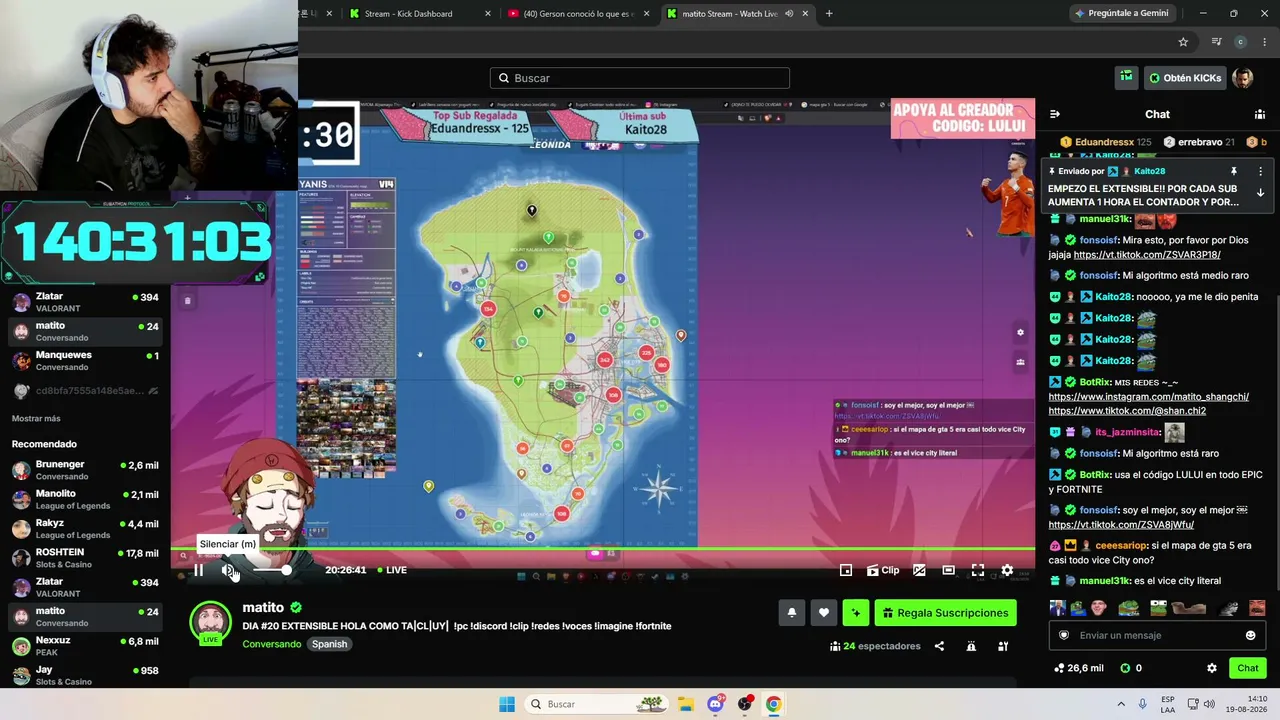Switch to the Stream - Kick Dashboard tab

tap(420, 14)
